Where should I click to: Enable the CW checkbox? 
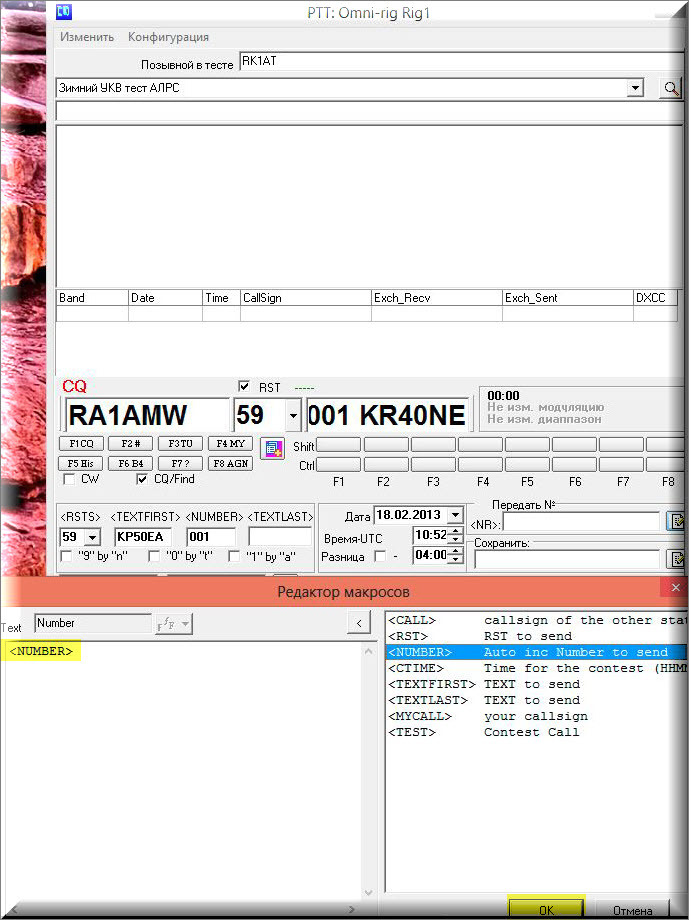tap(68, 480)
